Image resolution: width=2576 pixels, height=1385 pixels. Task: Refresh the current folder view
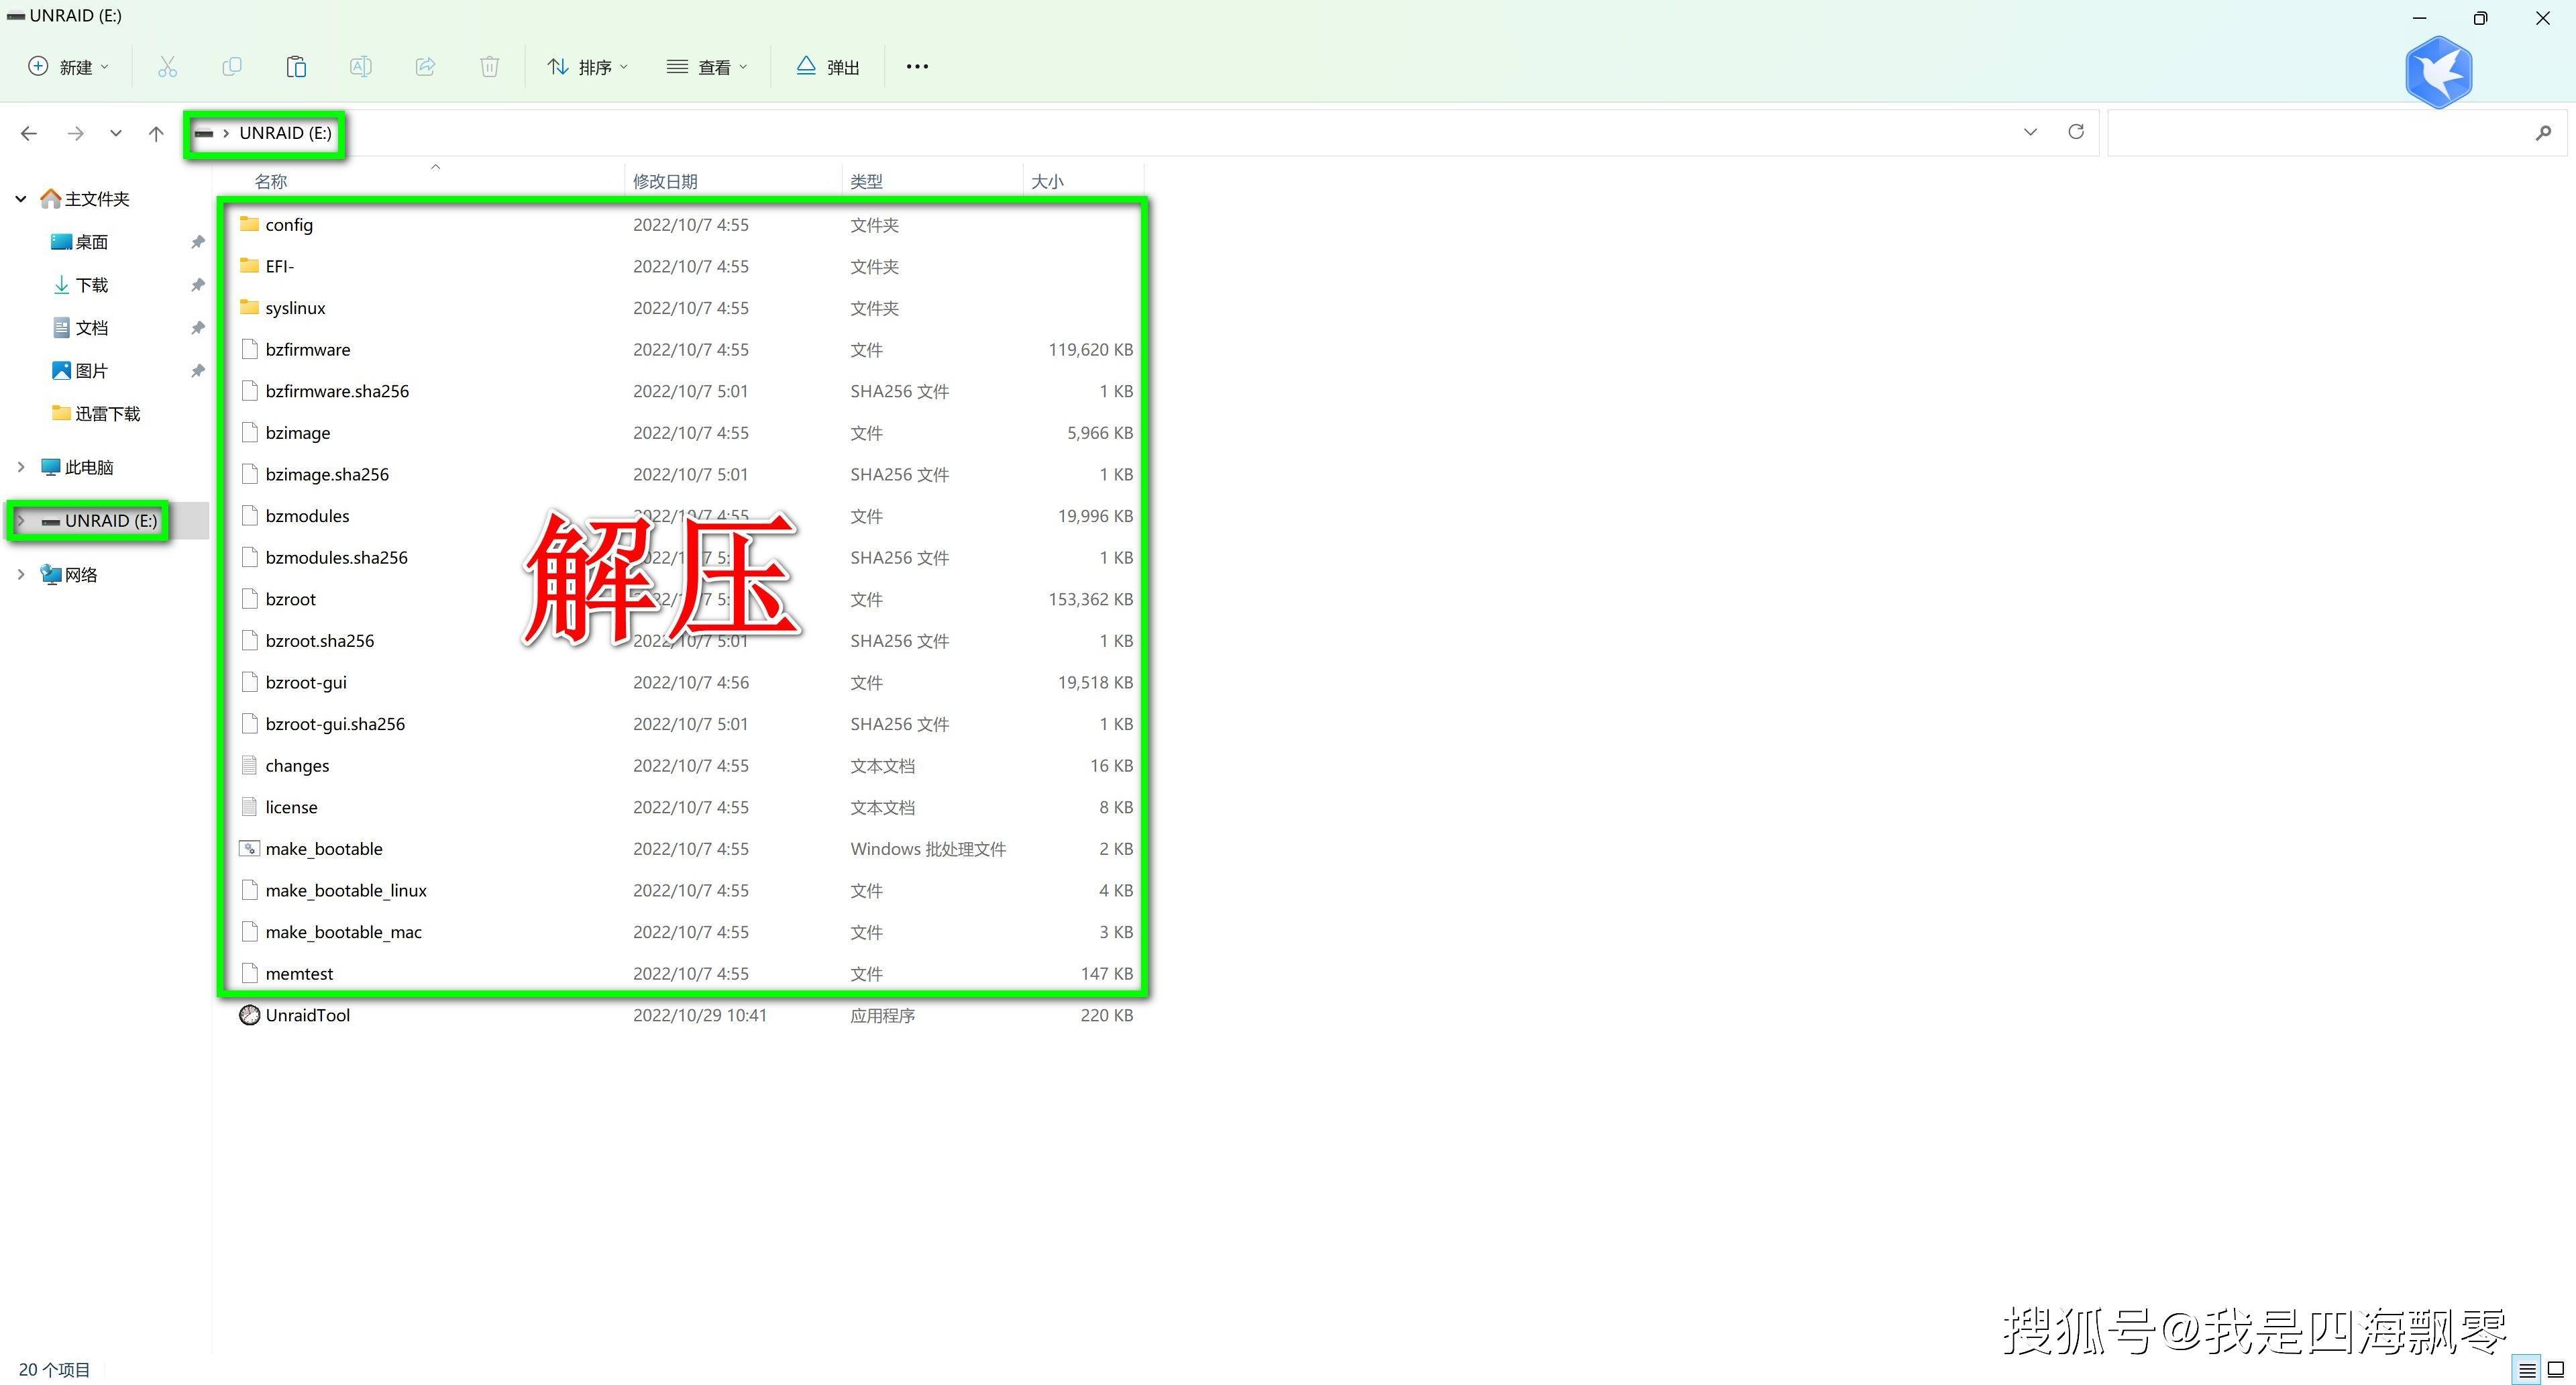pyautogui.click(x=2076, y=132)
